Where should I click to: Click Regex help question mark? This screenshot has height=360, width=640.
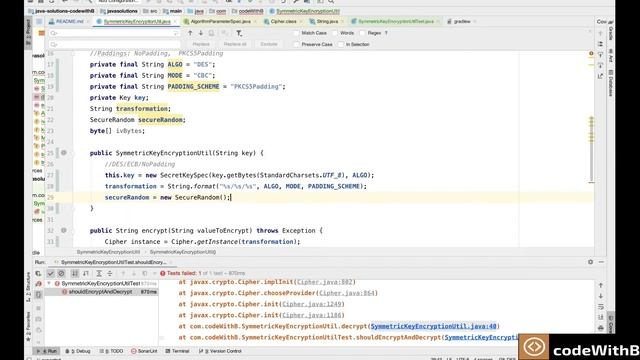click(x=386, y=33)
